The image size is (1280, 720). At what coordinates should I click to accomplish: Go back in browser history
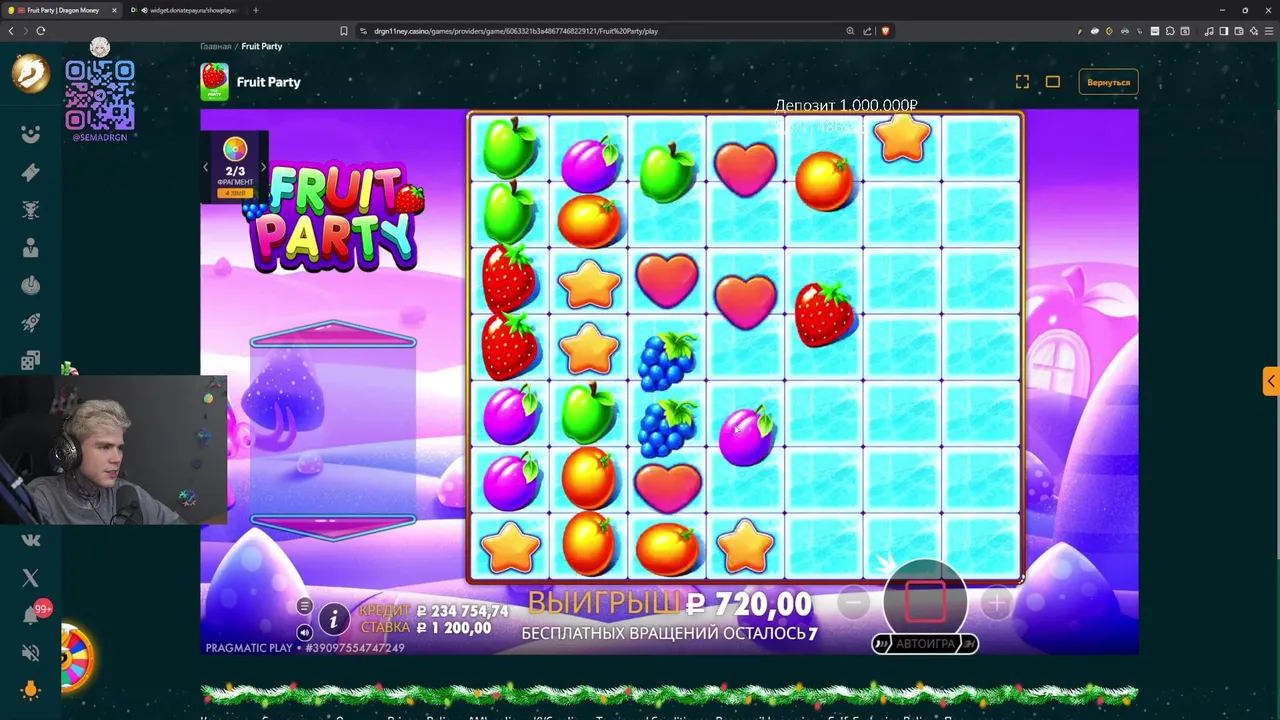point(11,31)
